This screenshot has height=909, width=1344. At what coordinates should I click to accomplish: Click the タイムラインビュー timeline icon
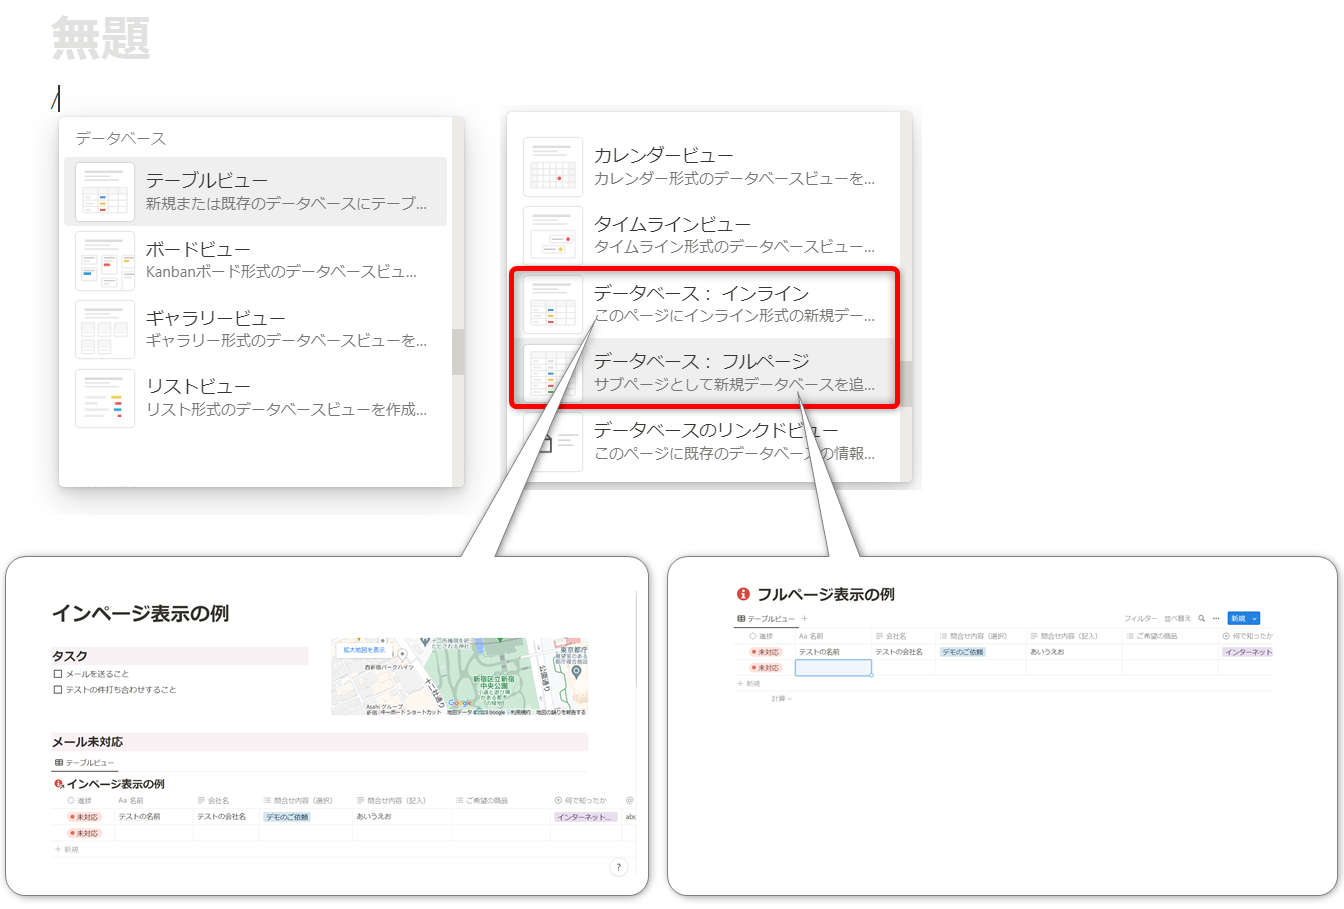pos(553,236)
